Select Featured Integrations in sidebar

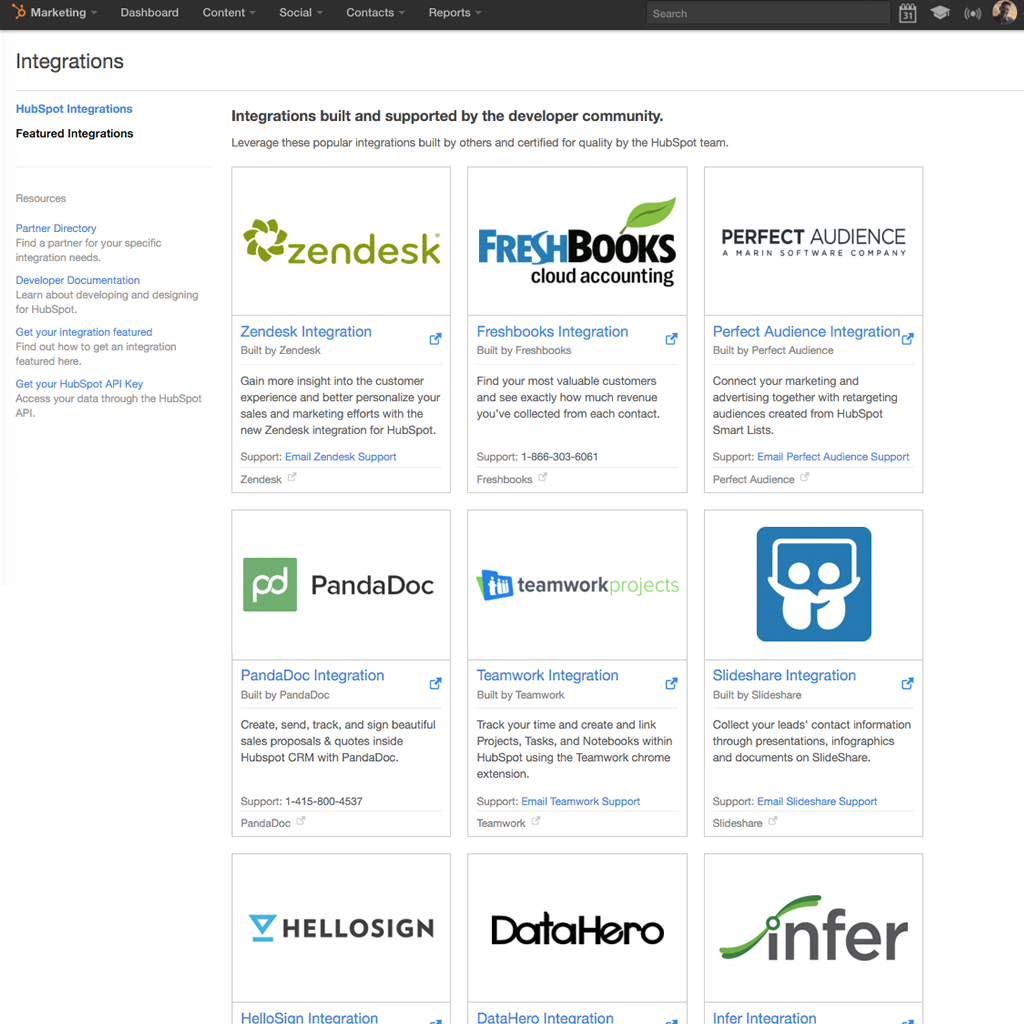coord(74,133)
